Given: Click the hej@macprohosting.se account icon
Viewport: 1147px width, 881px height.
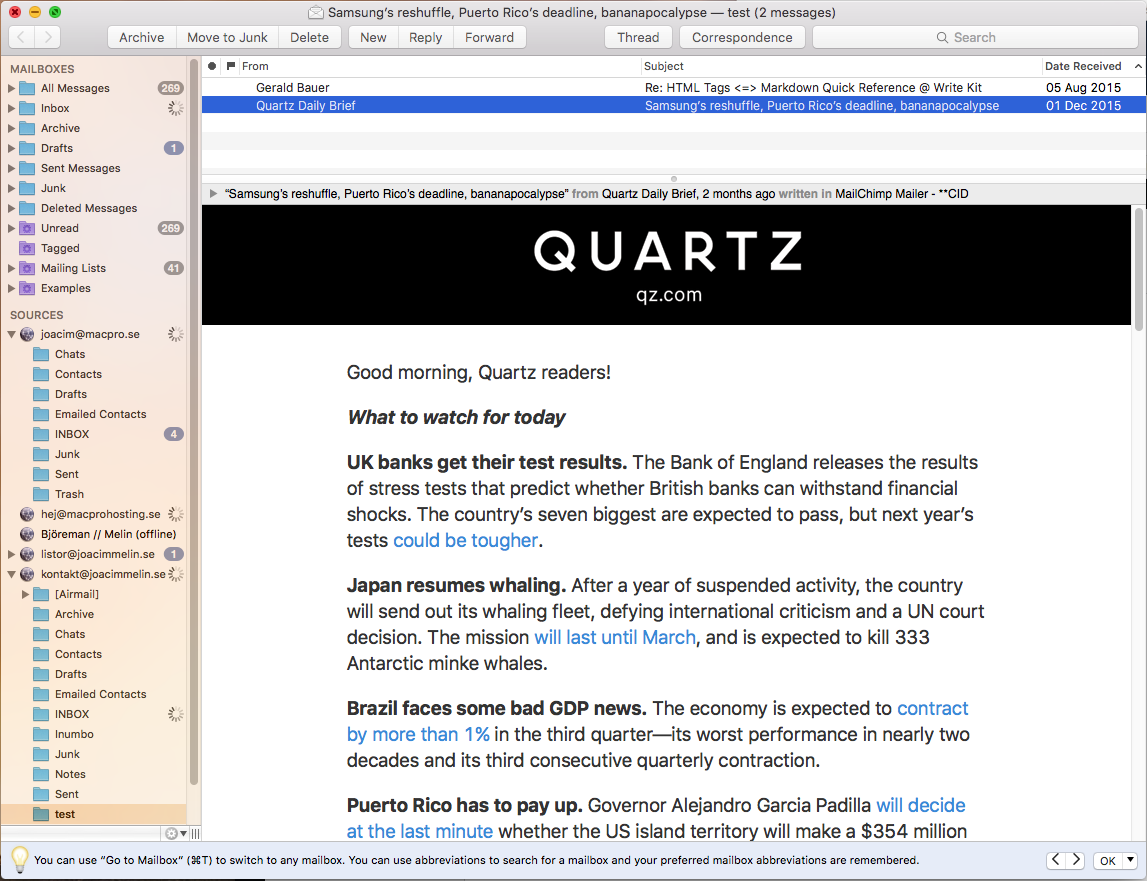Looking at the screenshot, I should pyautogui.click(x=27, y=514).
